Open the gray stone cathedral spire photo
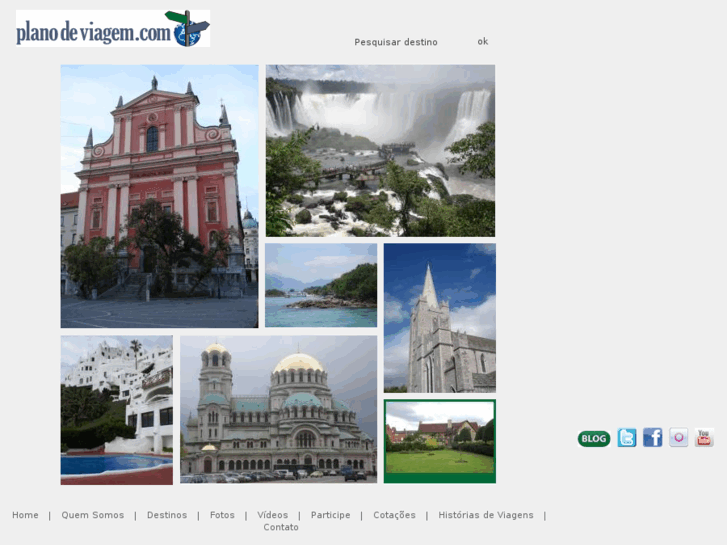The height and width of the screenshot is (545, 727). [x=440, y=318]
